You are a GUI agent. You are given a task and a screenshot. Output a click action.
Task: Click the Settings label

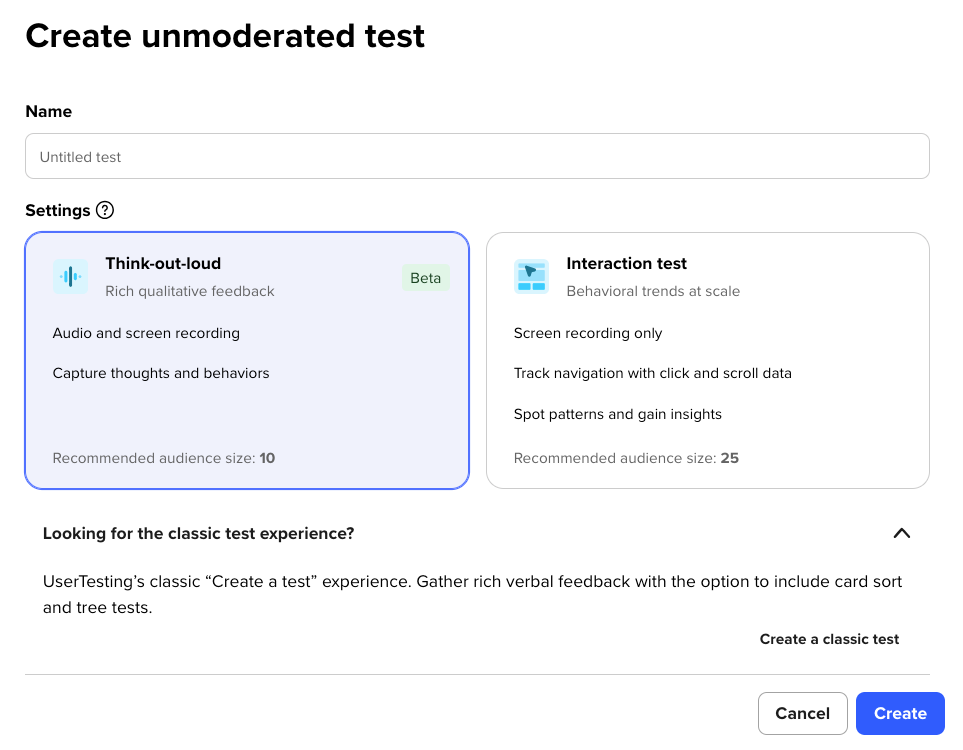click(58, 210)
